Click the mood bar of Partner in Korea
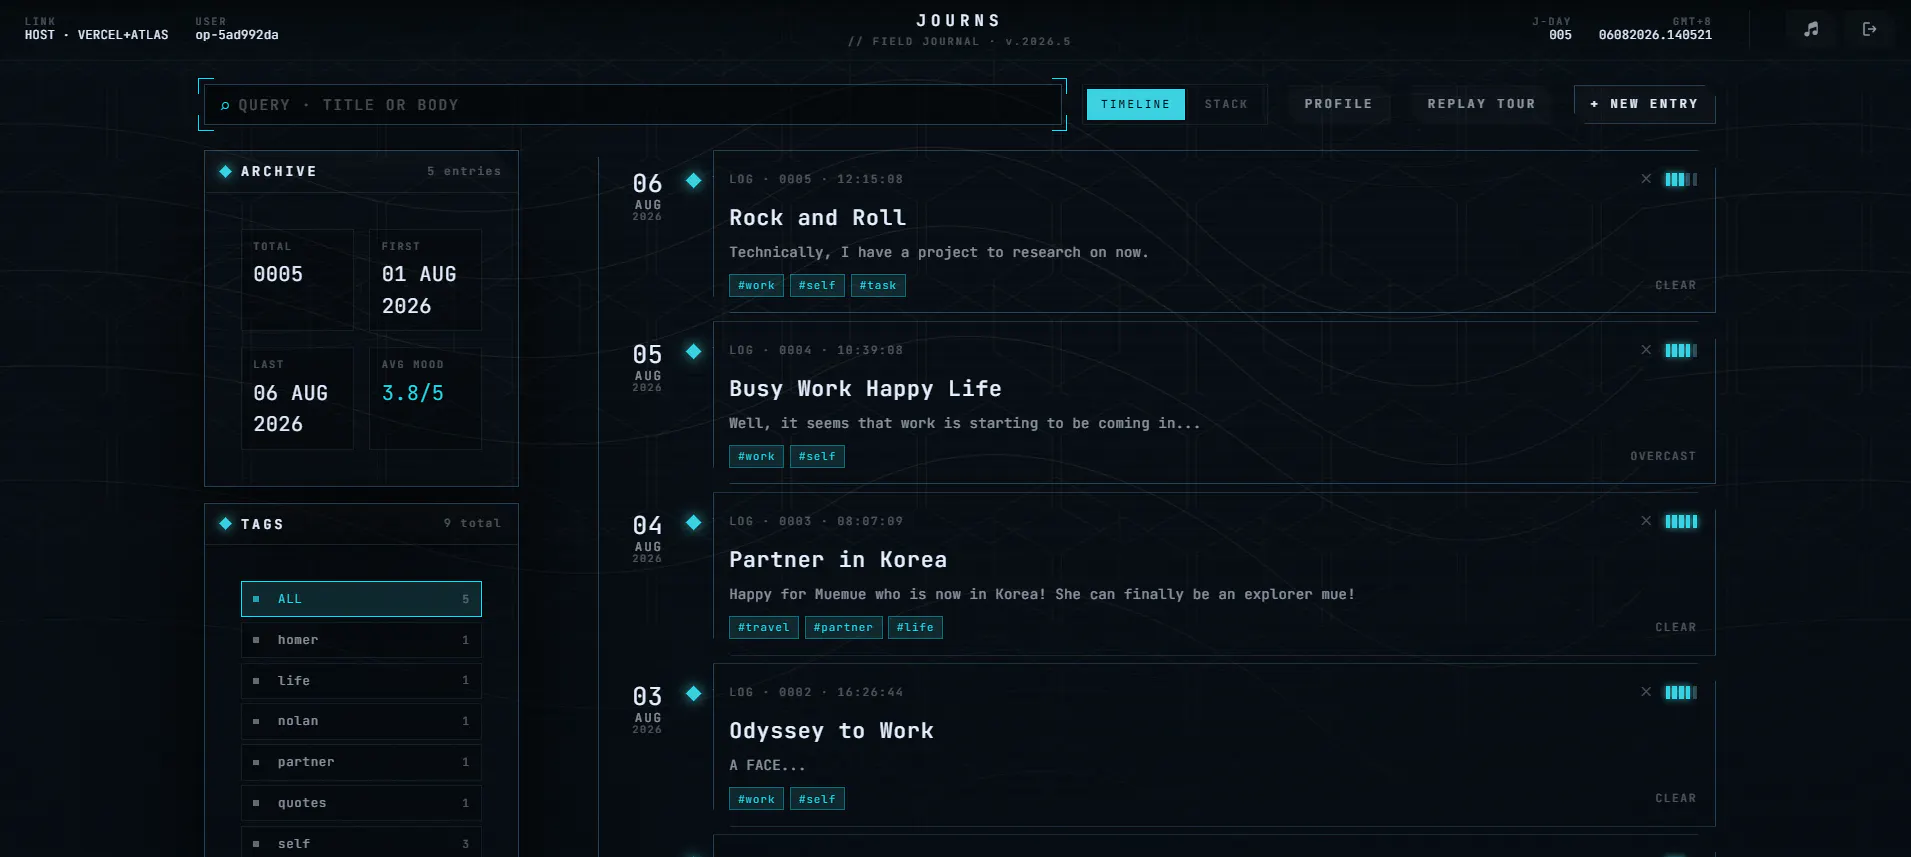 (1681, 521)
